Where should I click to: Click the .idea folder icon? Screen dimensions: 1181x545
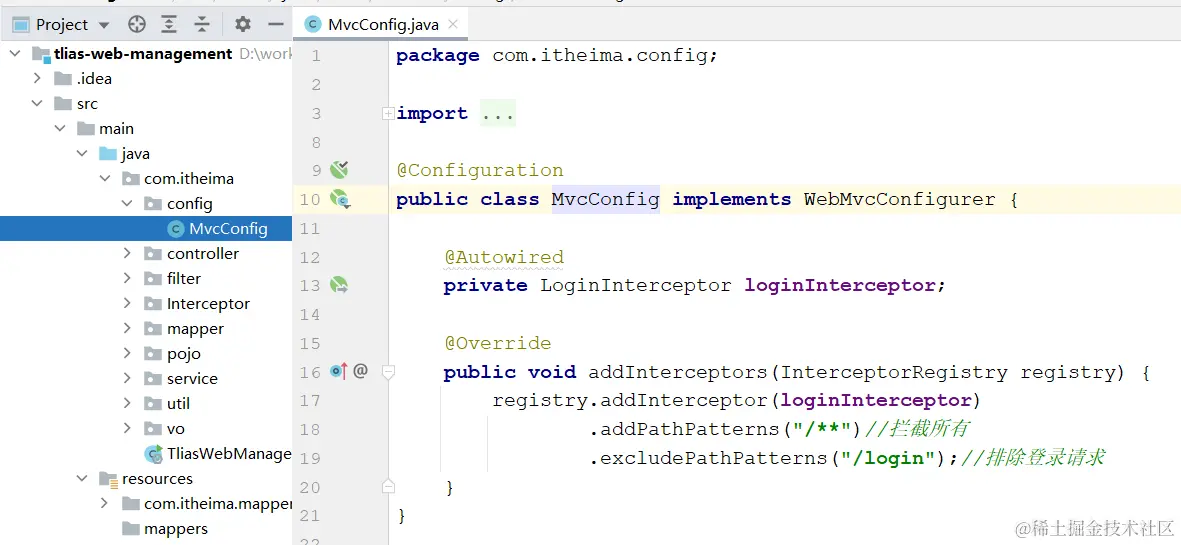(x=62, y=78)
